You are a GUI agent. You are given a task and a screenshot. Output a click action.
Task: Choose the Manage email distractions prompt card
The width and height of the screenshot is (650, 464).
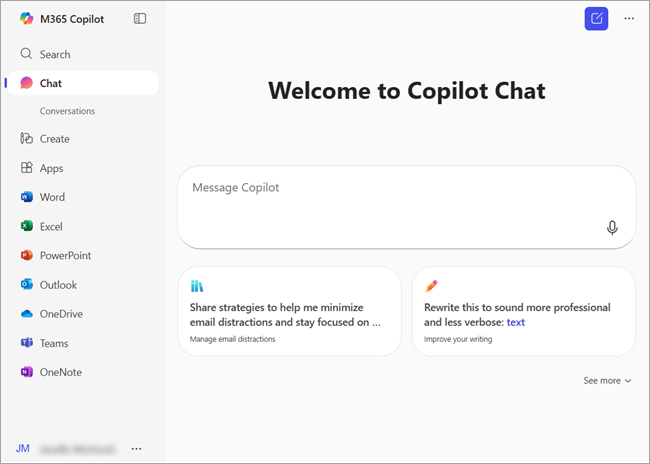[x=289, y=311]
